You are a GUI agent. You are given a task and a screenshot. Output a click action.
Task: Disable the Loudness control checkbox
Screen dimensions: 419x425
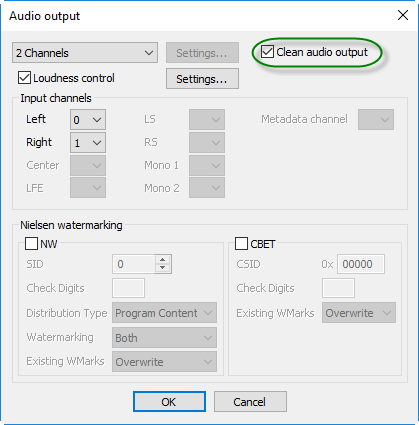pyautogui.click(x=24, y=78)
